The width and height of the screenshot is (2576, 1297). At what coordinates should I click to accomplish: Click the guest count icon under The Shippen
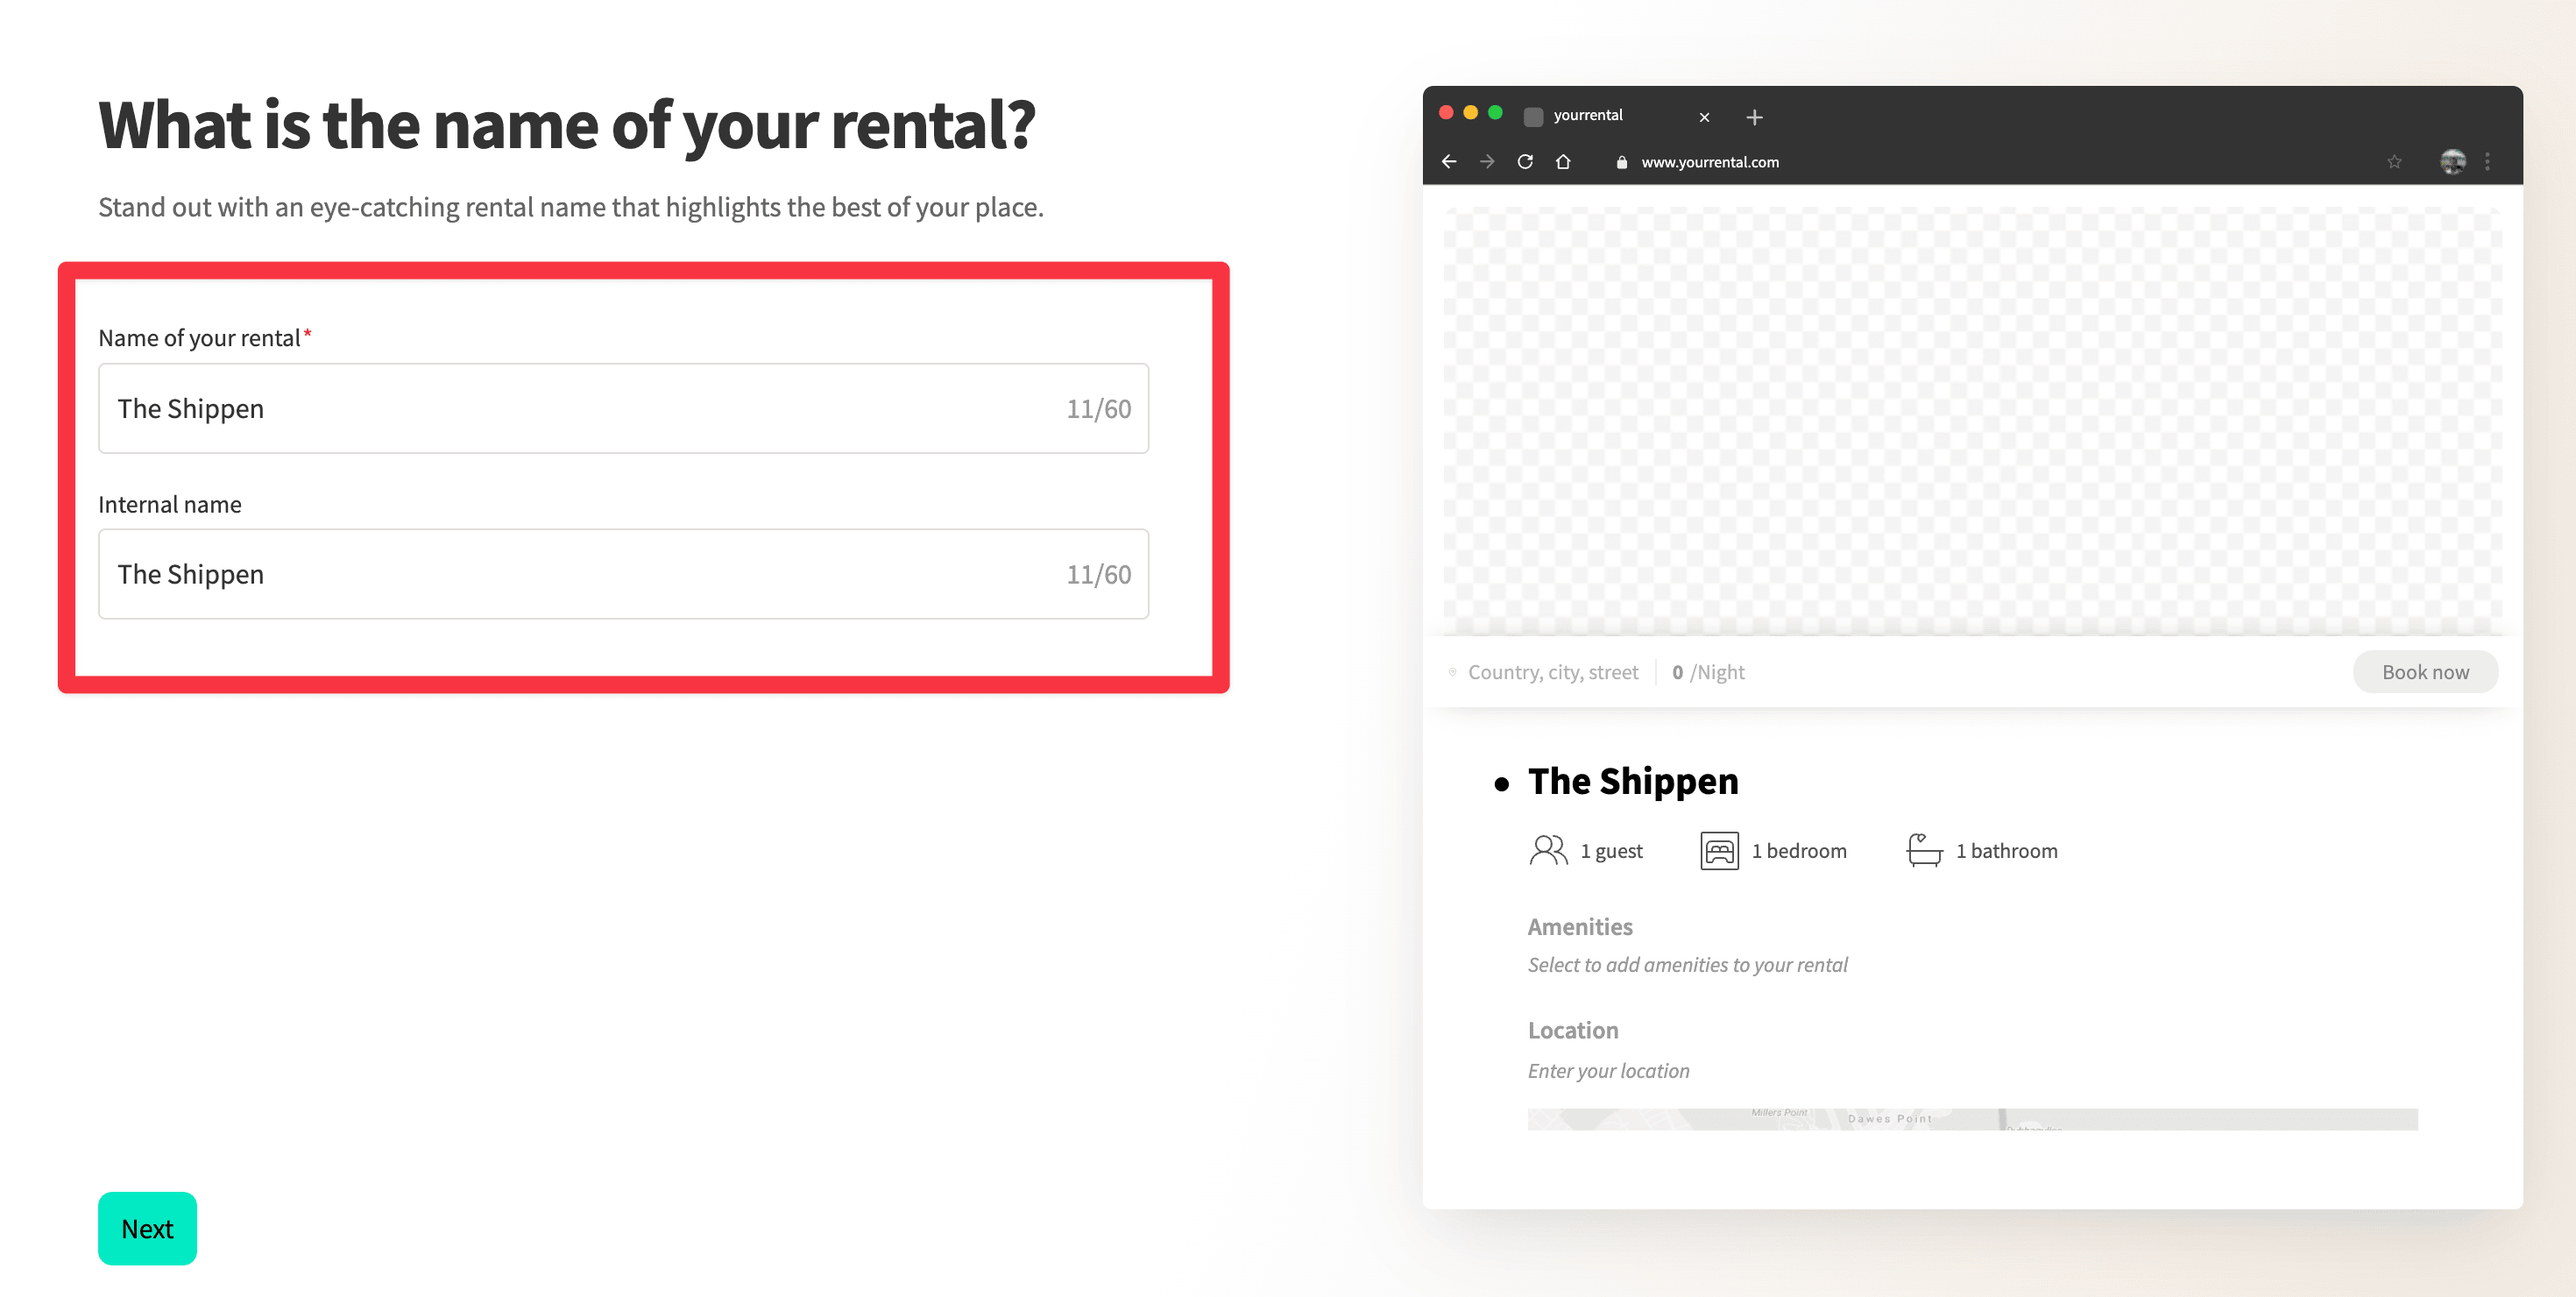[x=1548, y=850]
